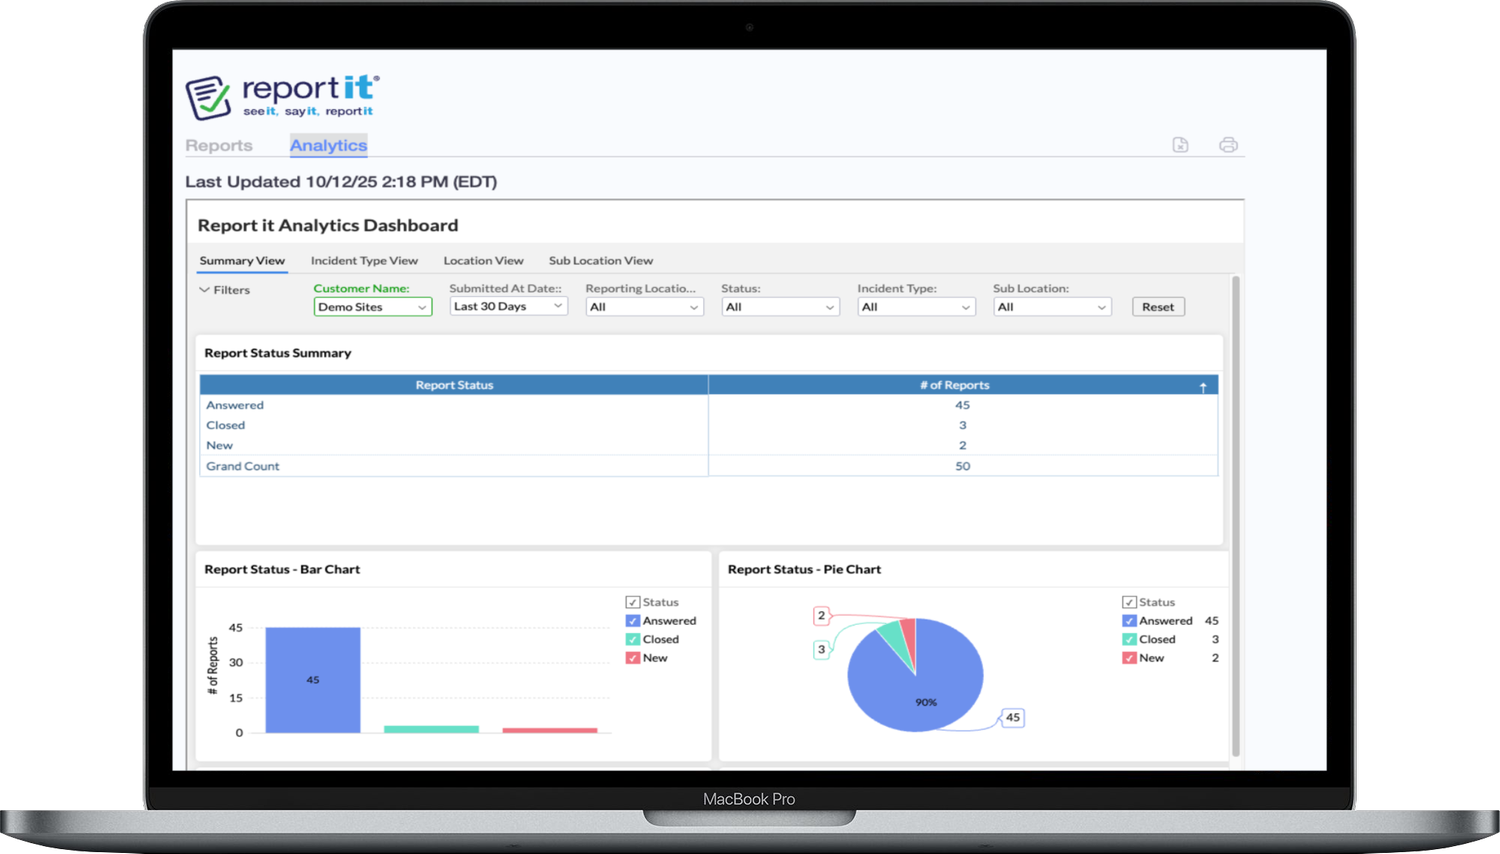Click the New row in status table
Viewport: 1500px width, 854px height.
click(709, 445)
